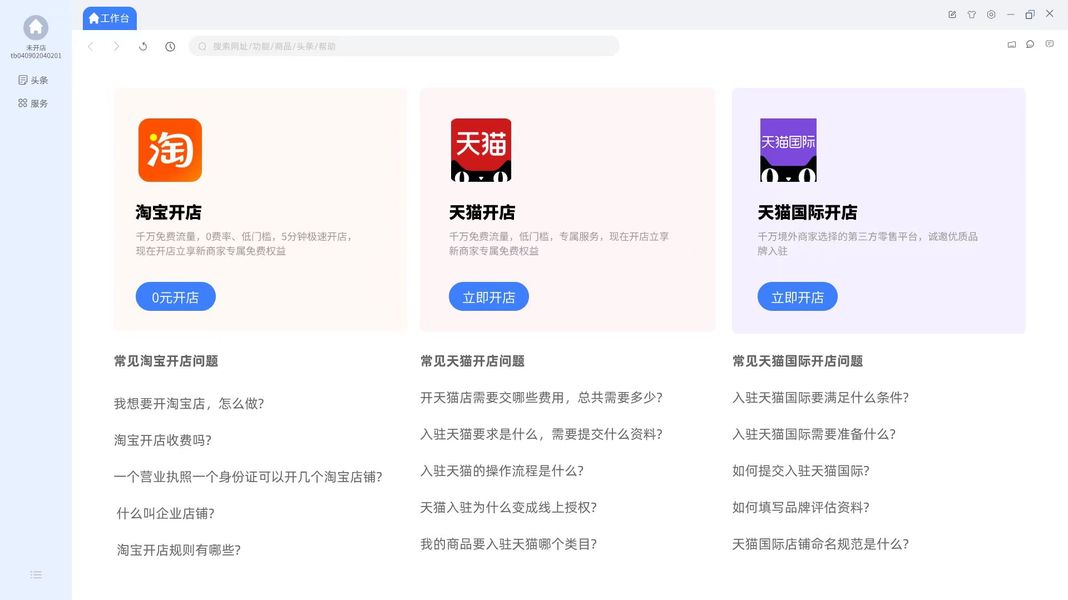
Task: Click the 常见淘宝开店问题 heading
Action: pyautogui.click(x=166, y=361)
